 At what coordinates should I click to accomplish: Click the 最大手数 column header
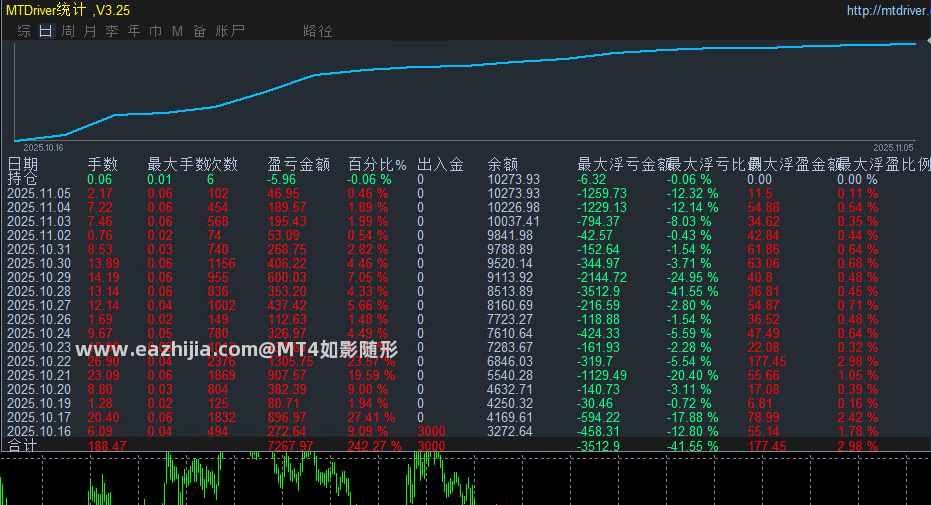point(178,164)
